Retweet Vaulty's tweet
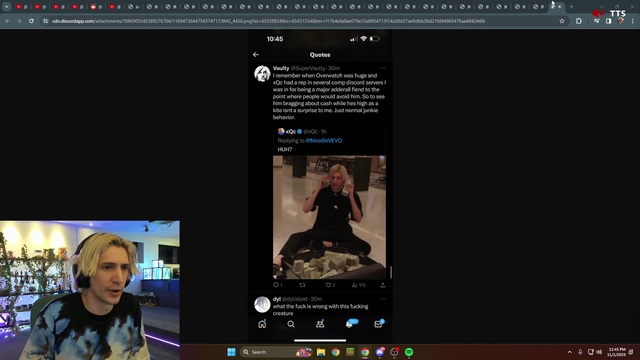Image resolution: width=640 pixels, height=360 pixels. pos(302,285)
